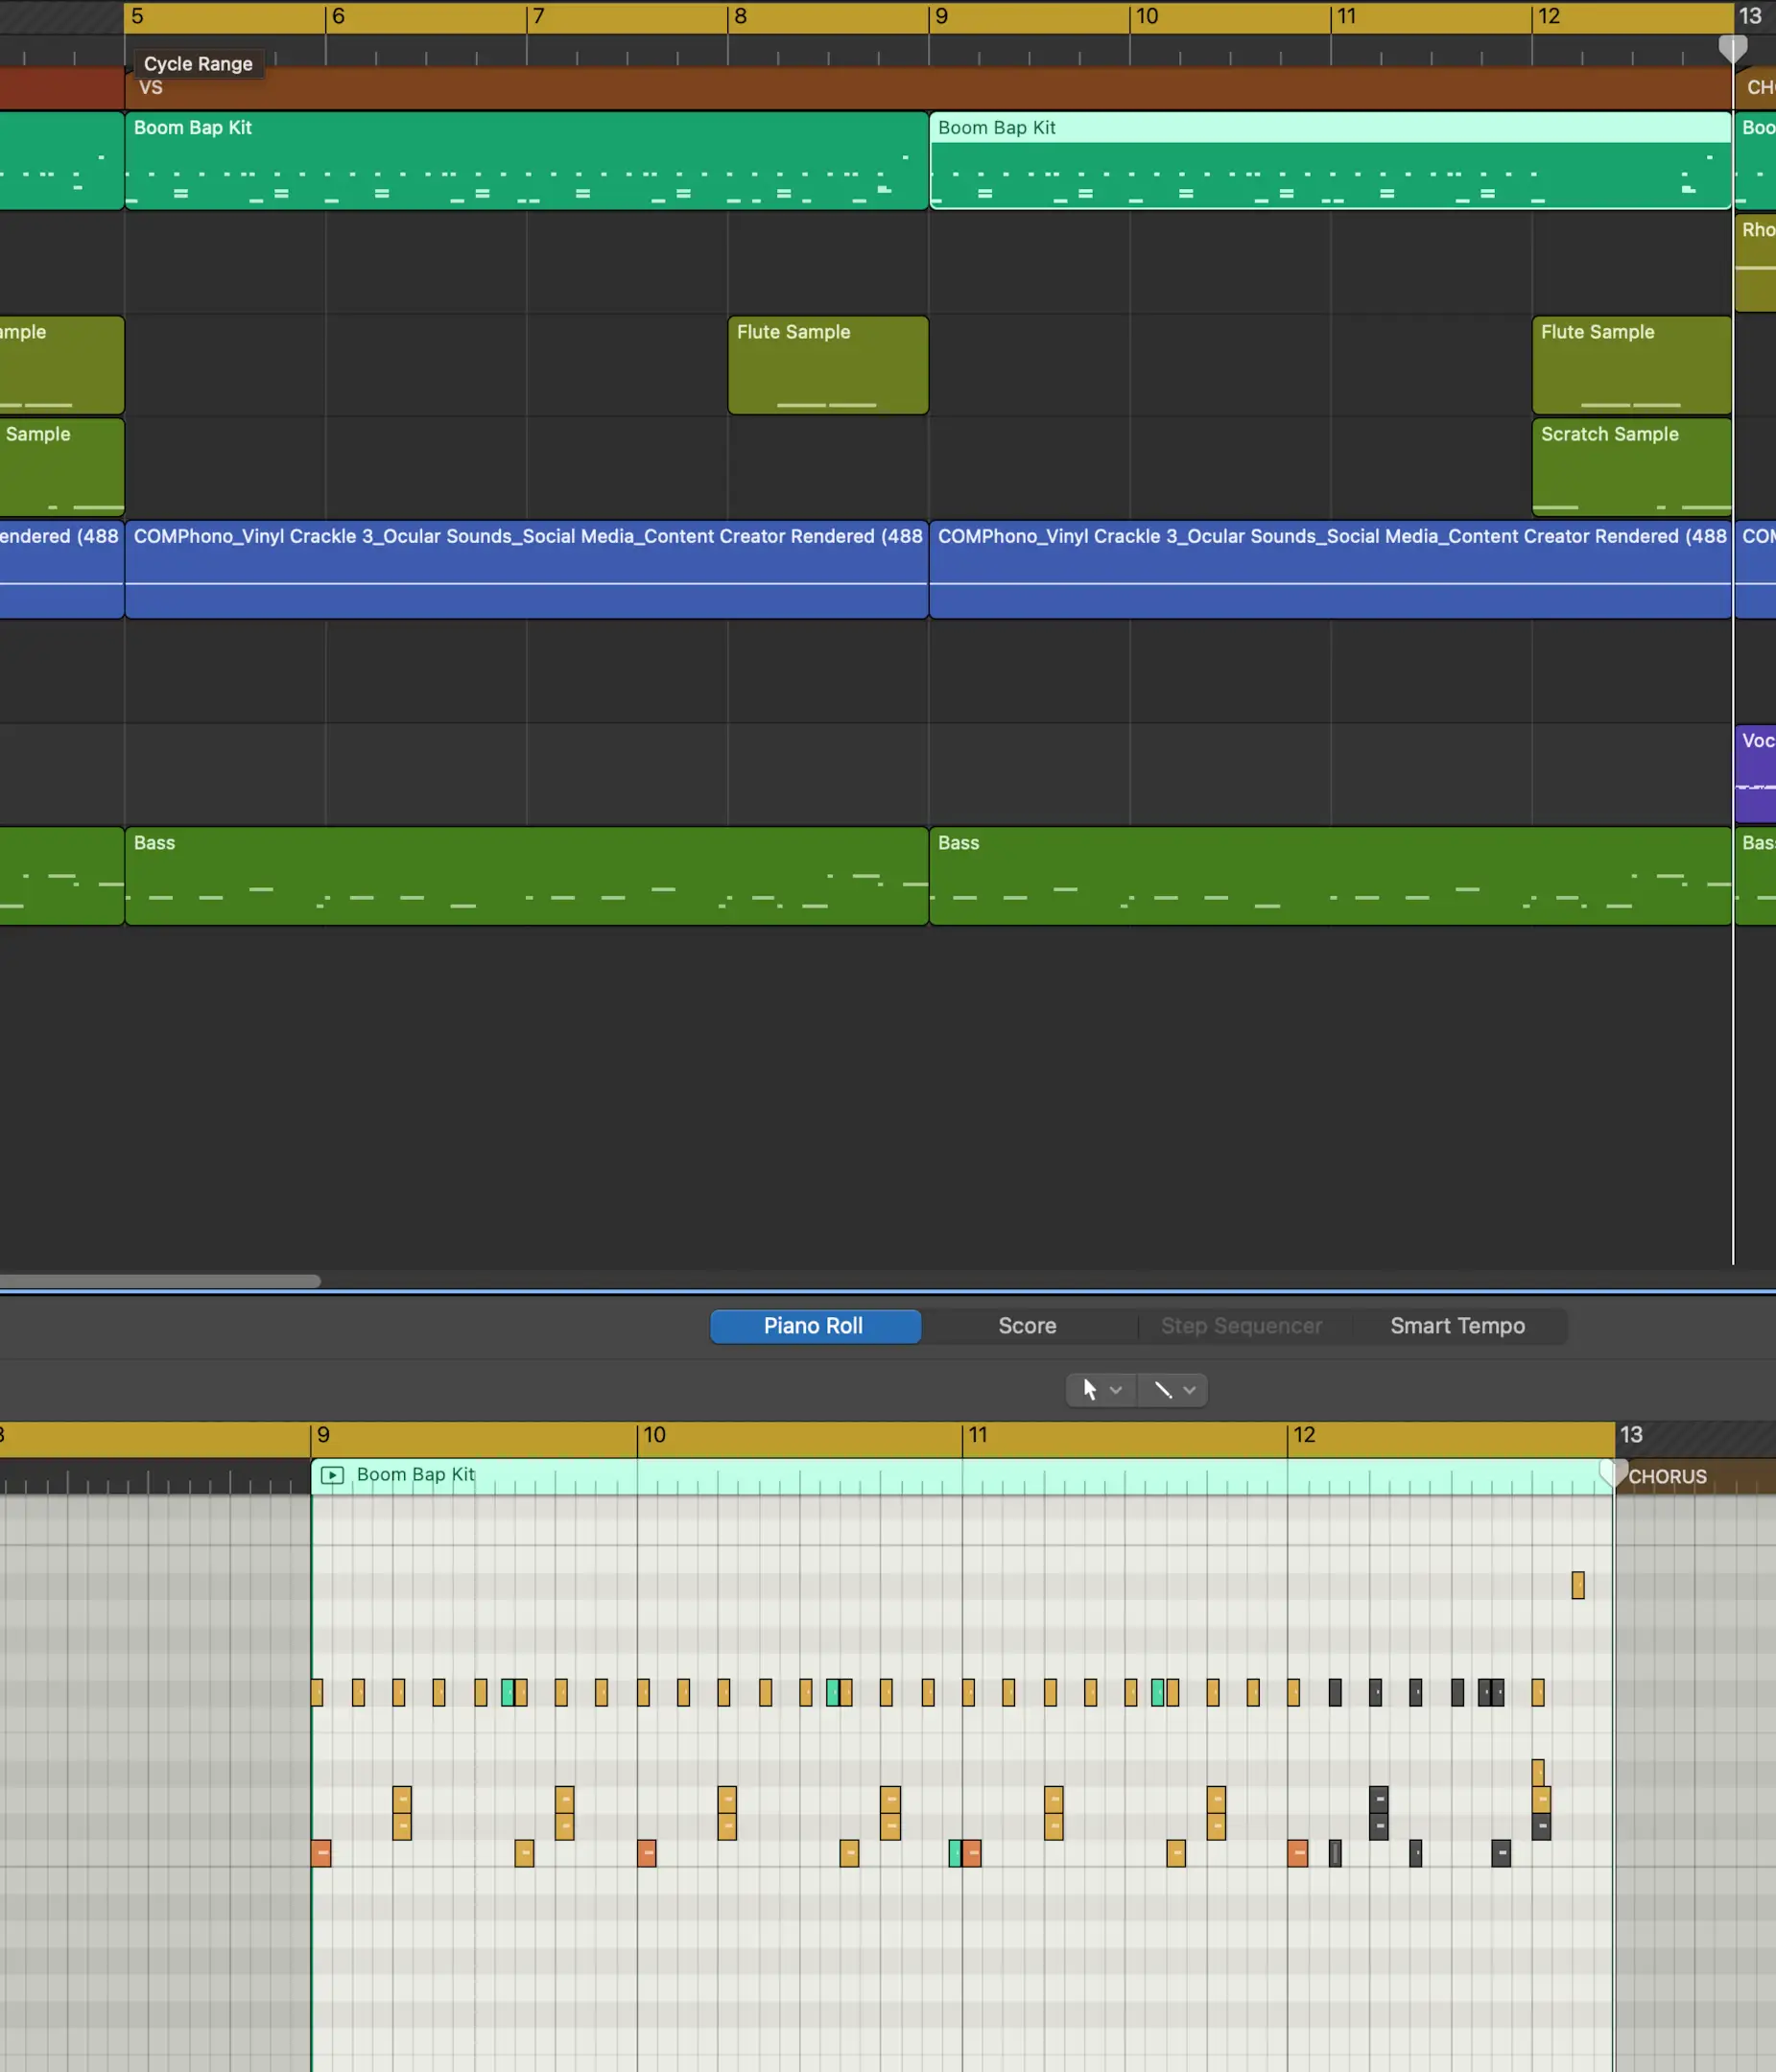Select the Bass region starting at bar 5
Screen dimensions: 1776x2072
point(526,875)
